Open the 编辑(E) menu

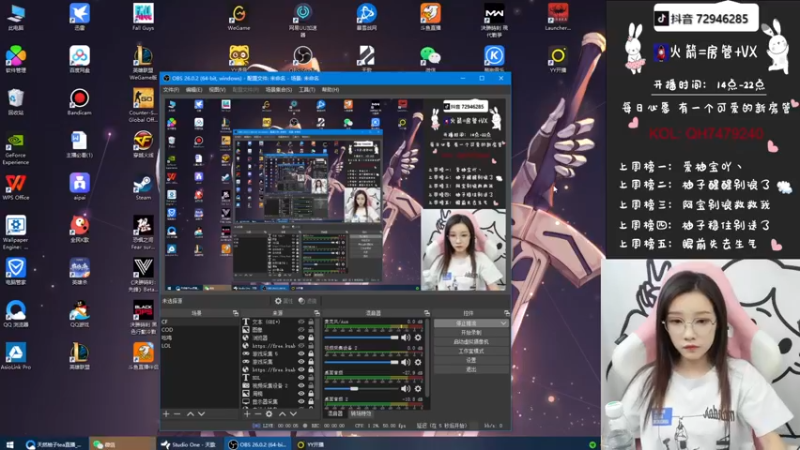point(194,90)
